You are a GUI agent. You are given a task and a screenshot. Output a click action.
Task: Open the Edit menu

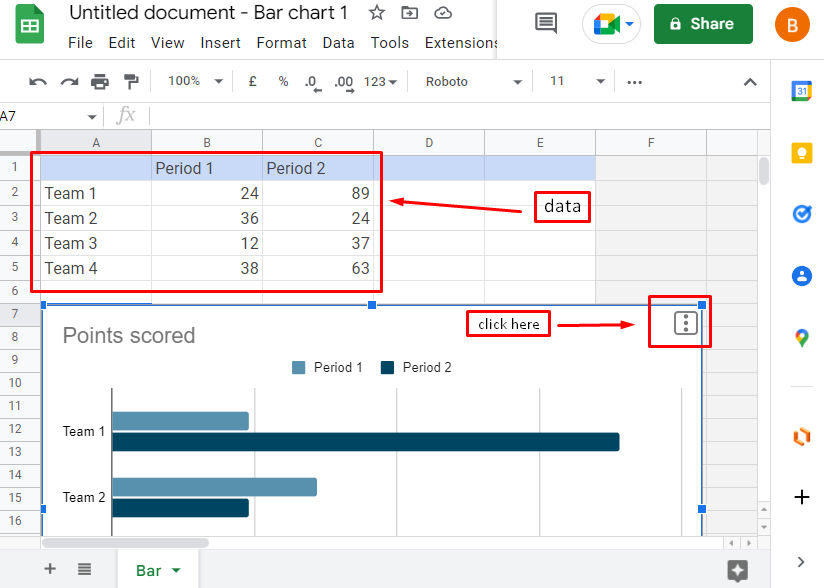(x=122, y=43)
